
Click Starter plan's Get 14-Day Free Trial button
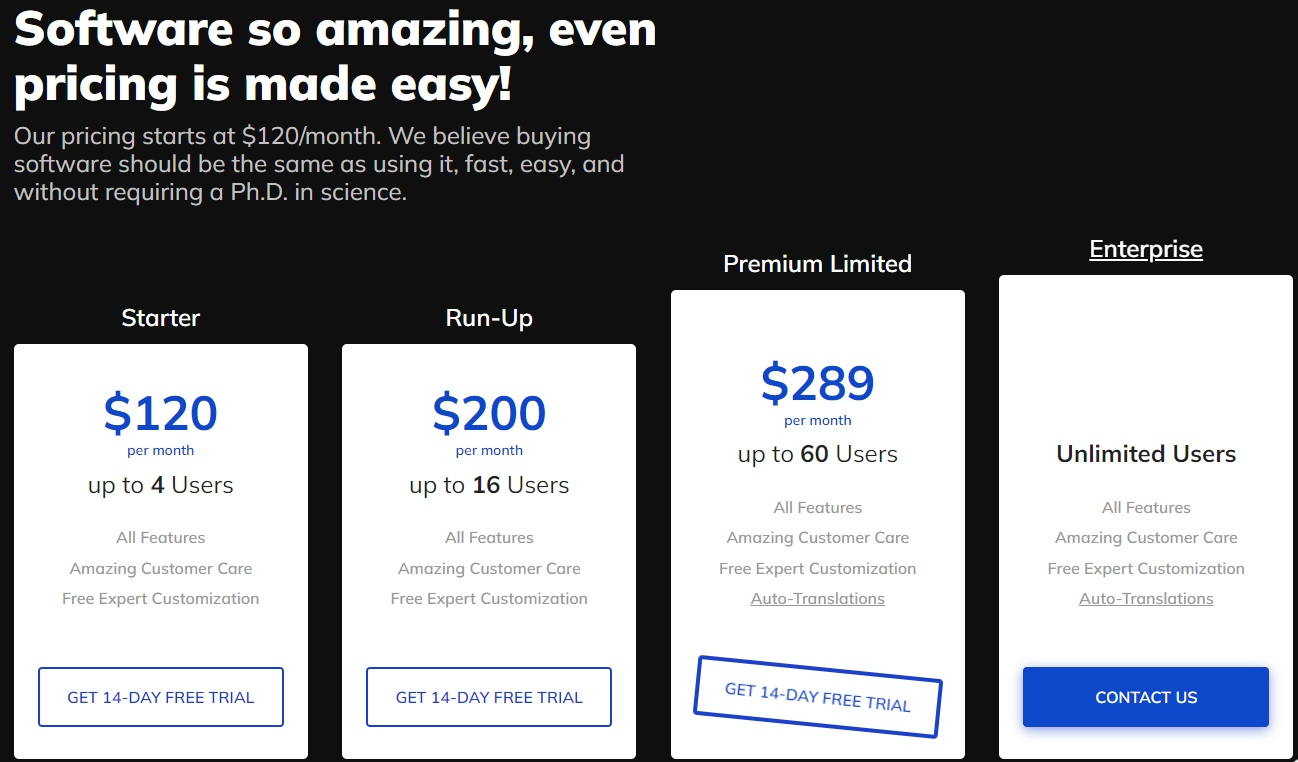161,697
